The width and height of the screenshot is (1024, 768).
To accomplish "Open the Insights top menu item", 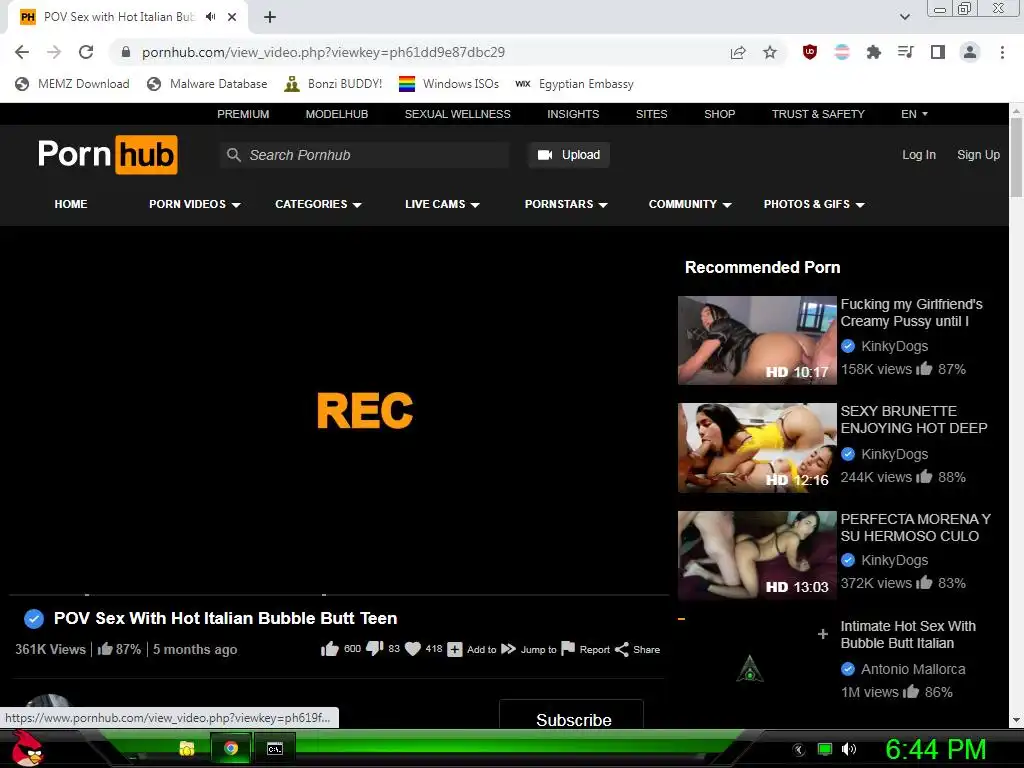I will point(573,114).
